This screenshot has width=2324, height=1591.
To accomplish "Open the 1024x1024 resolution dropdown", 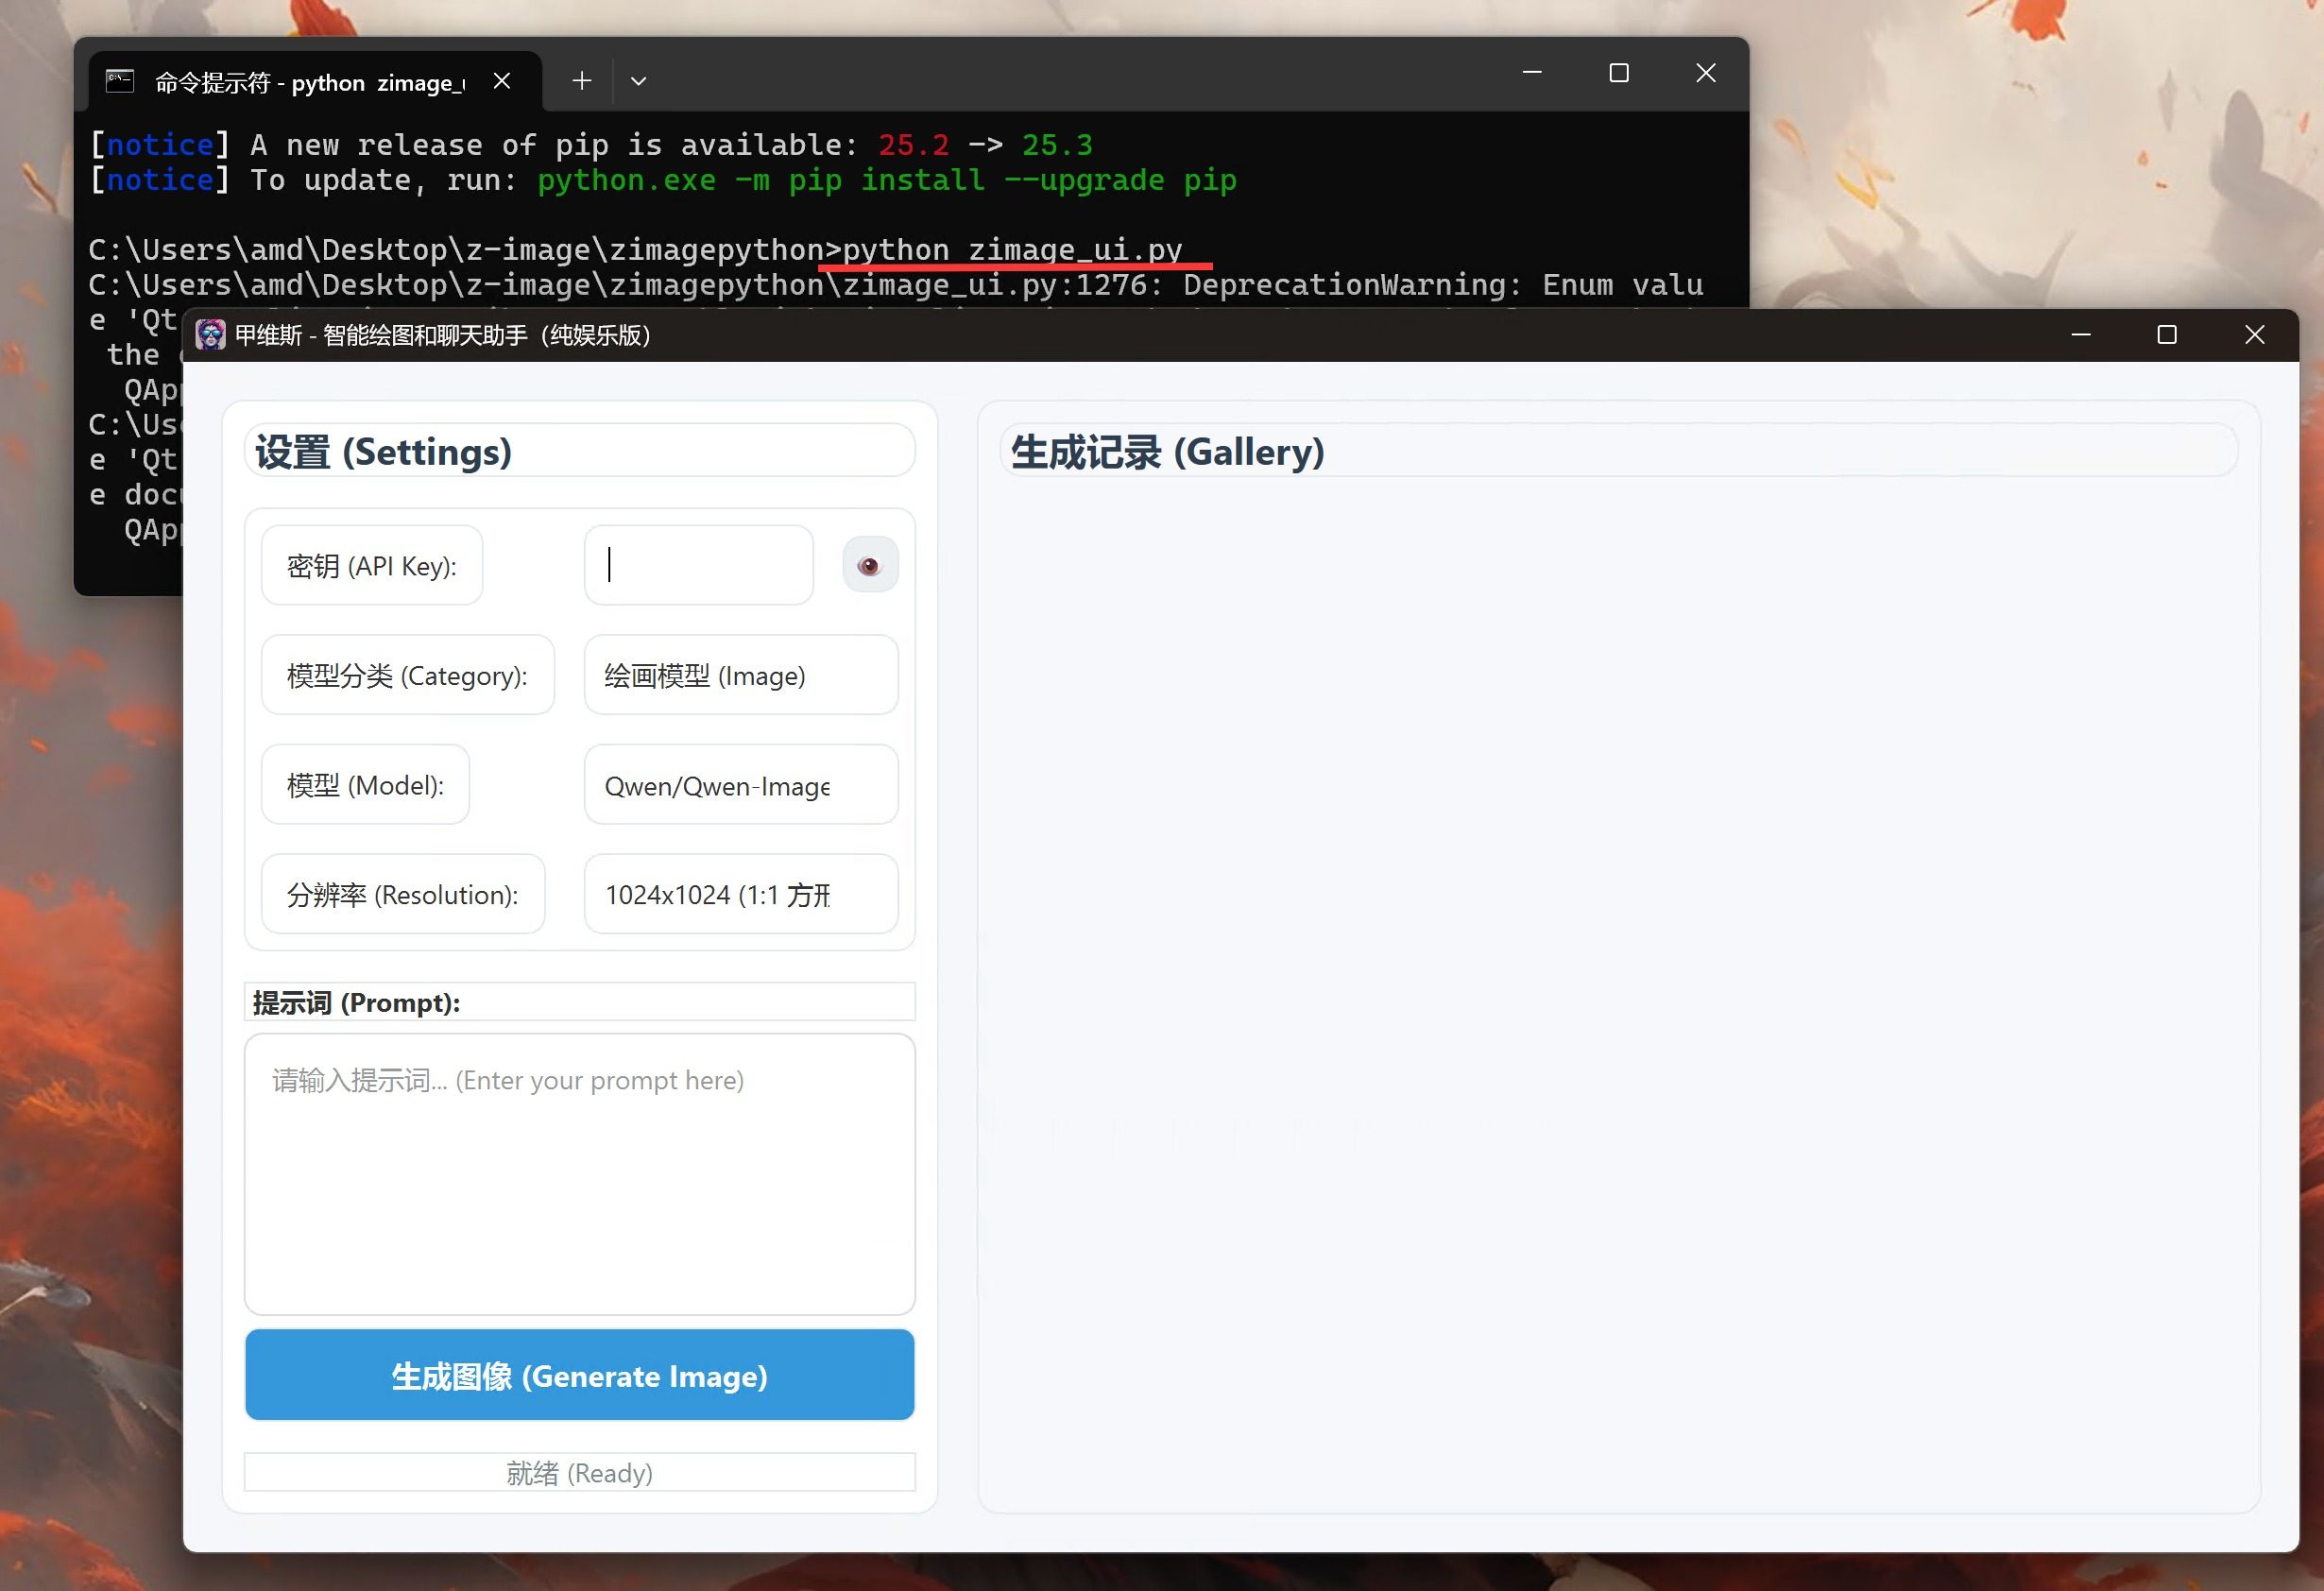I will [x=740, y=895].
